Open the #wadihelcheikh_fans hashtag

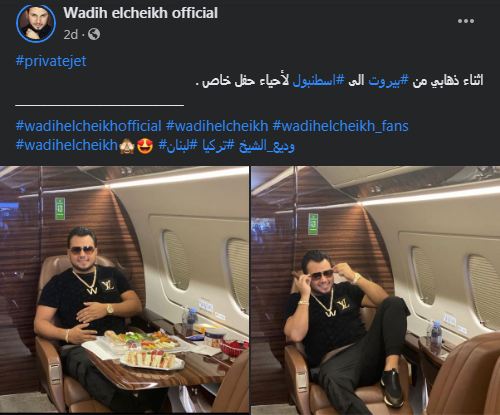pyautogui.click(x=340, y=126)
